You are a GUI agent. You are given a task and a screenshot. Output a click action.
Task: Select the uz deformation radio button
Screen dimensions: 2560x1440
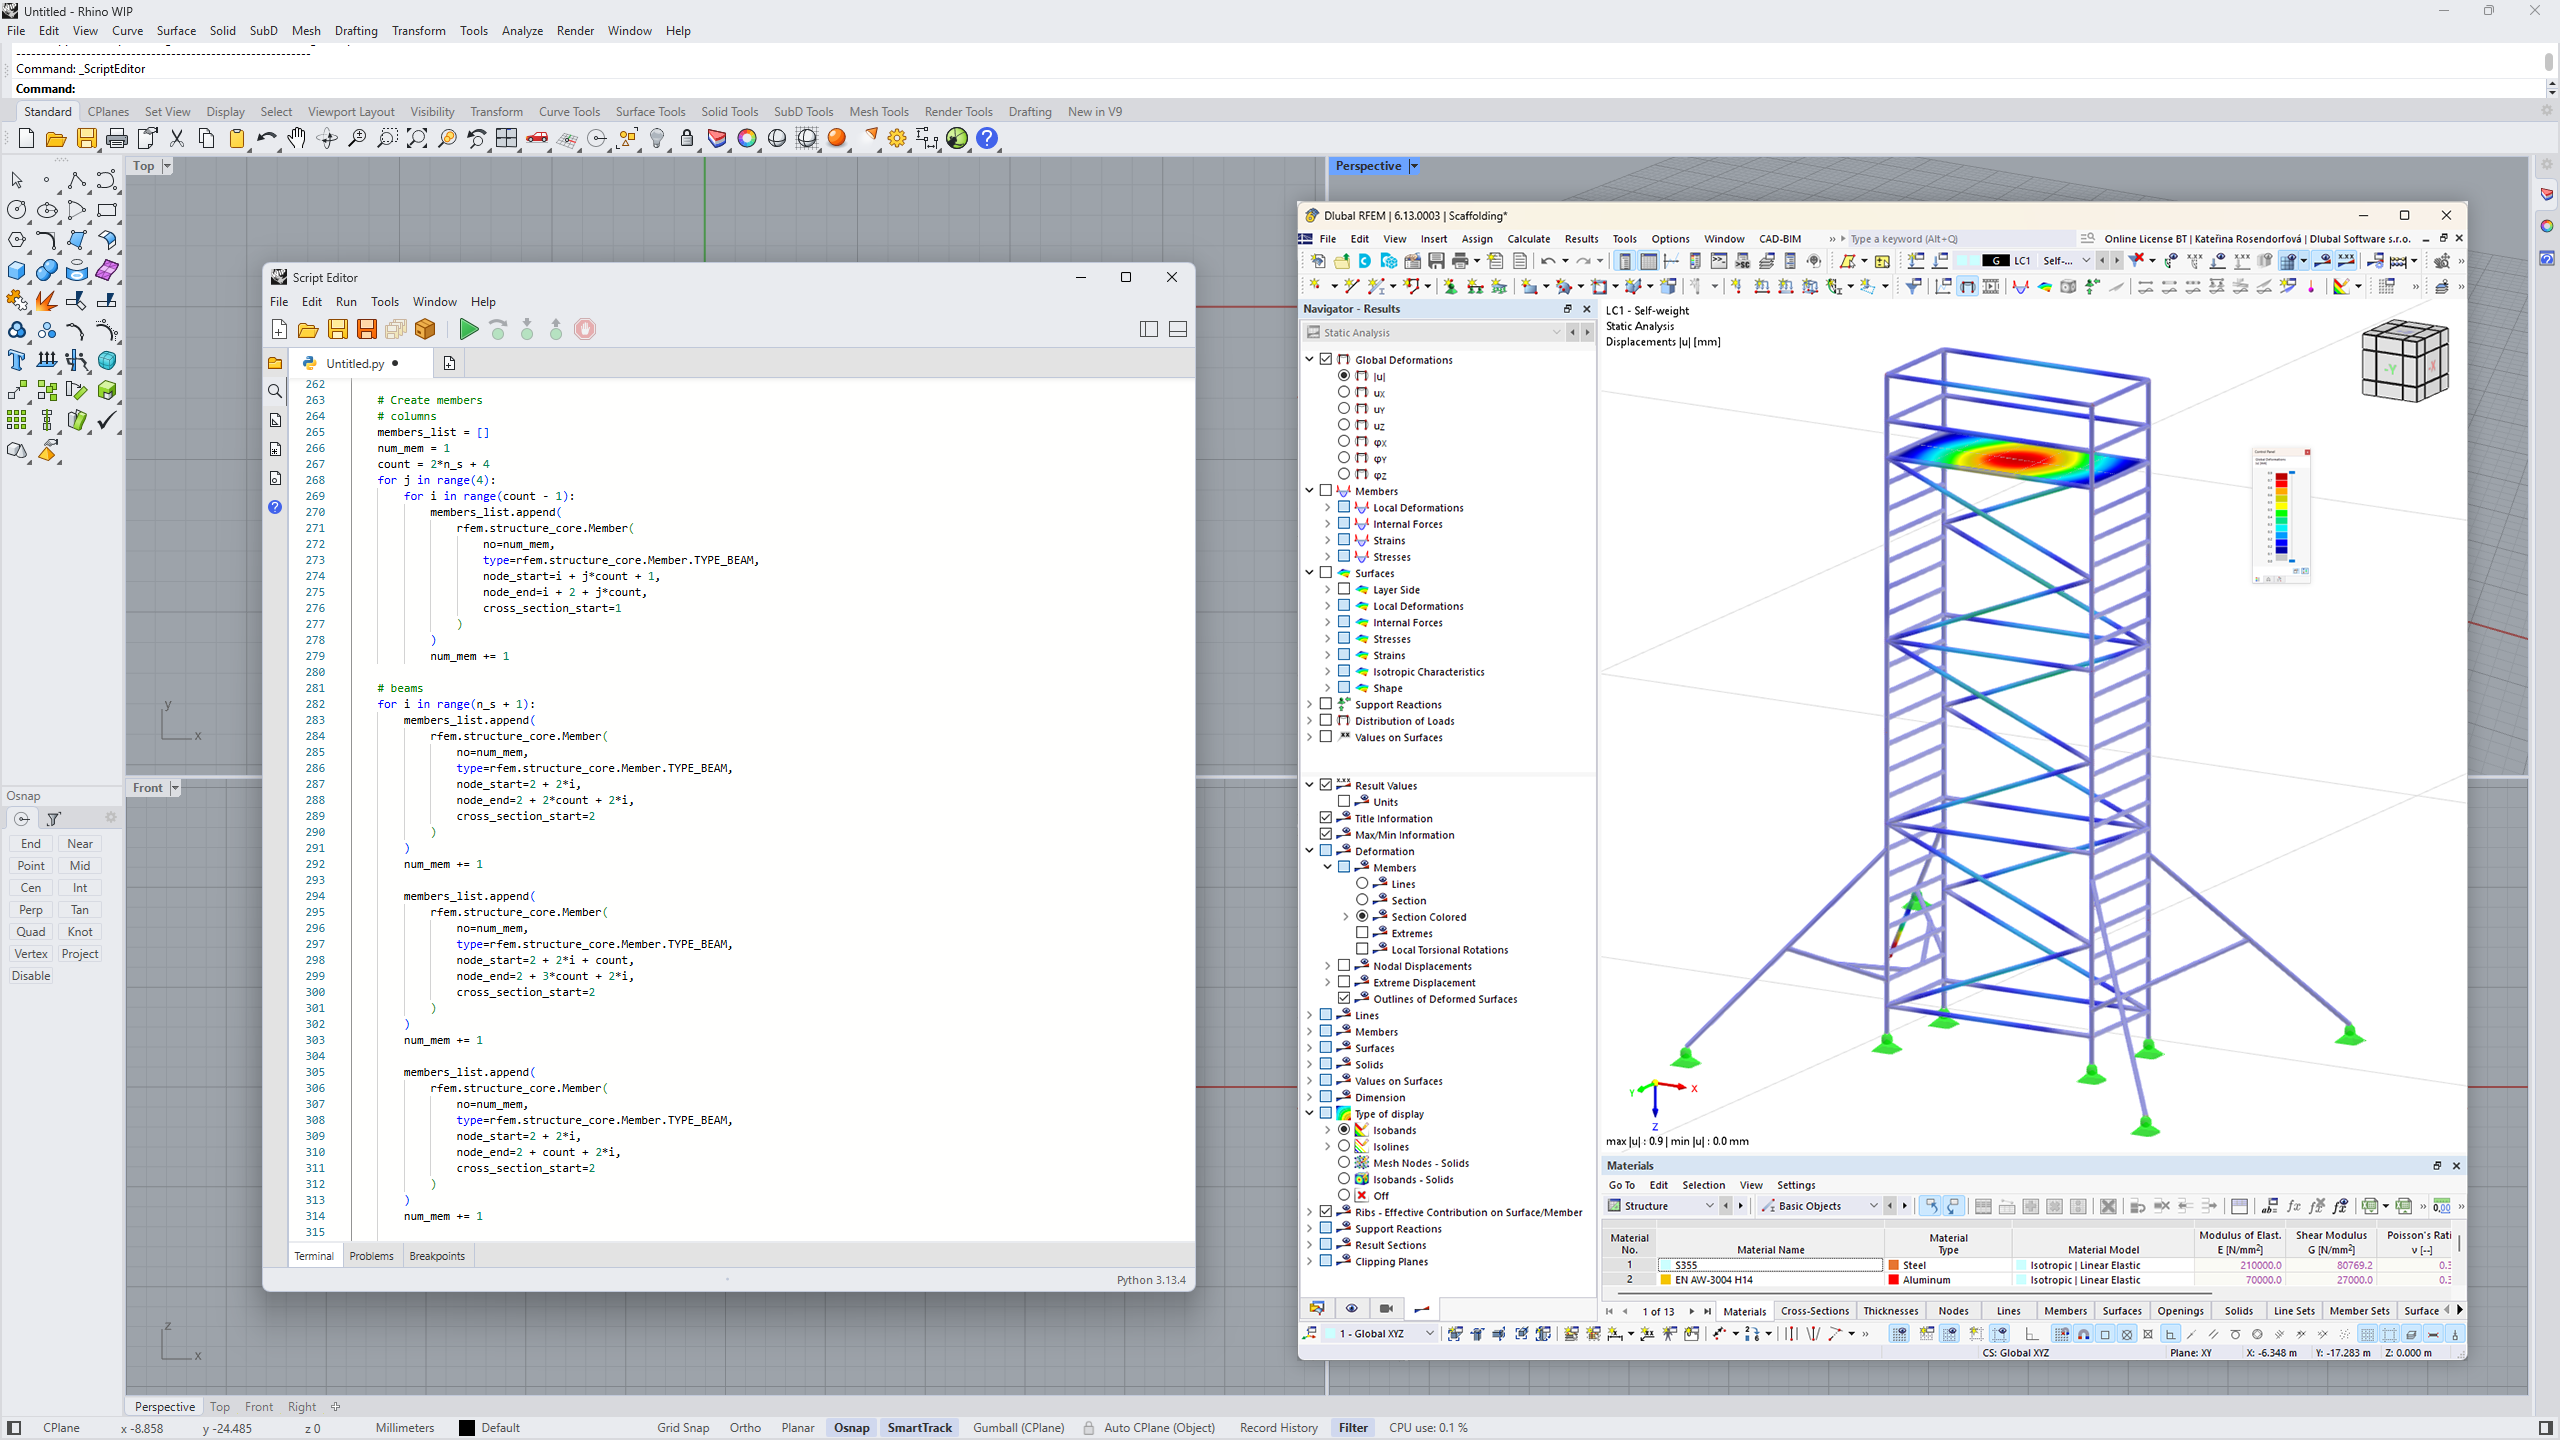pos(1344,425)
